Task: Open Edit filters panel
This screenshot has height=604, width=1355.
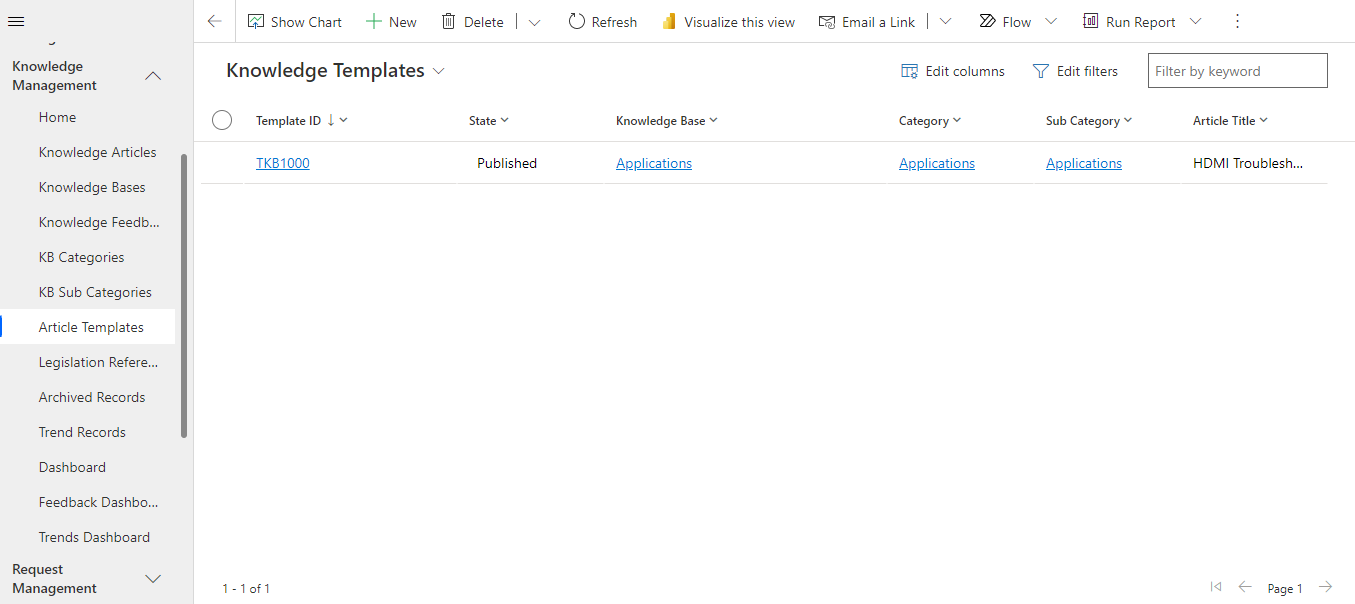Action: click(1075, 71)
